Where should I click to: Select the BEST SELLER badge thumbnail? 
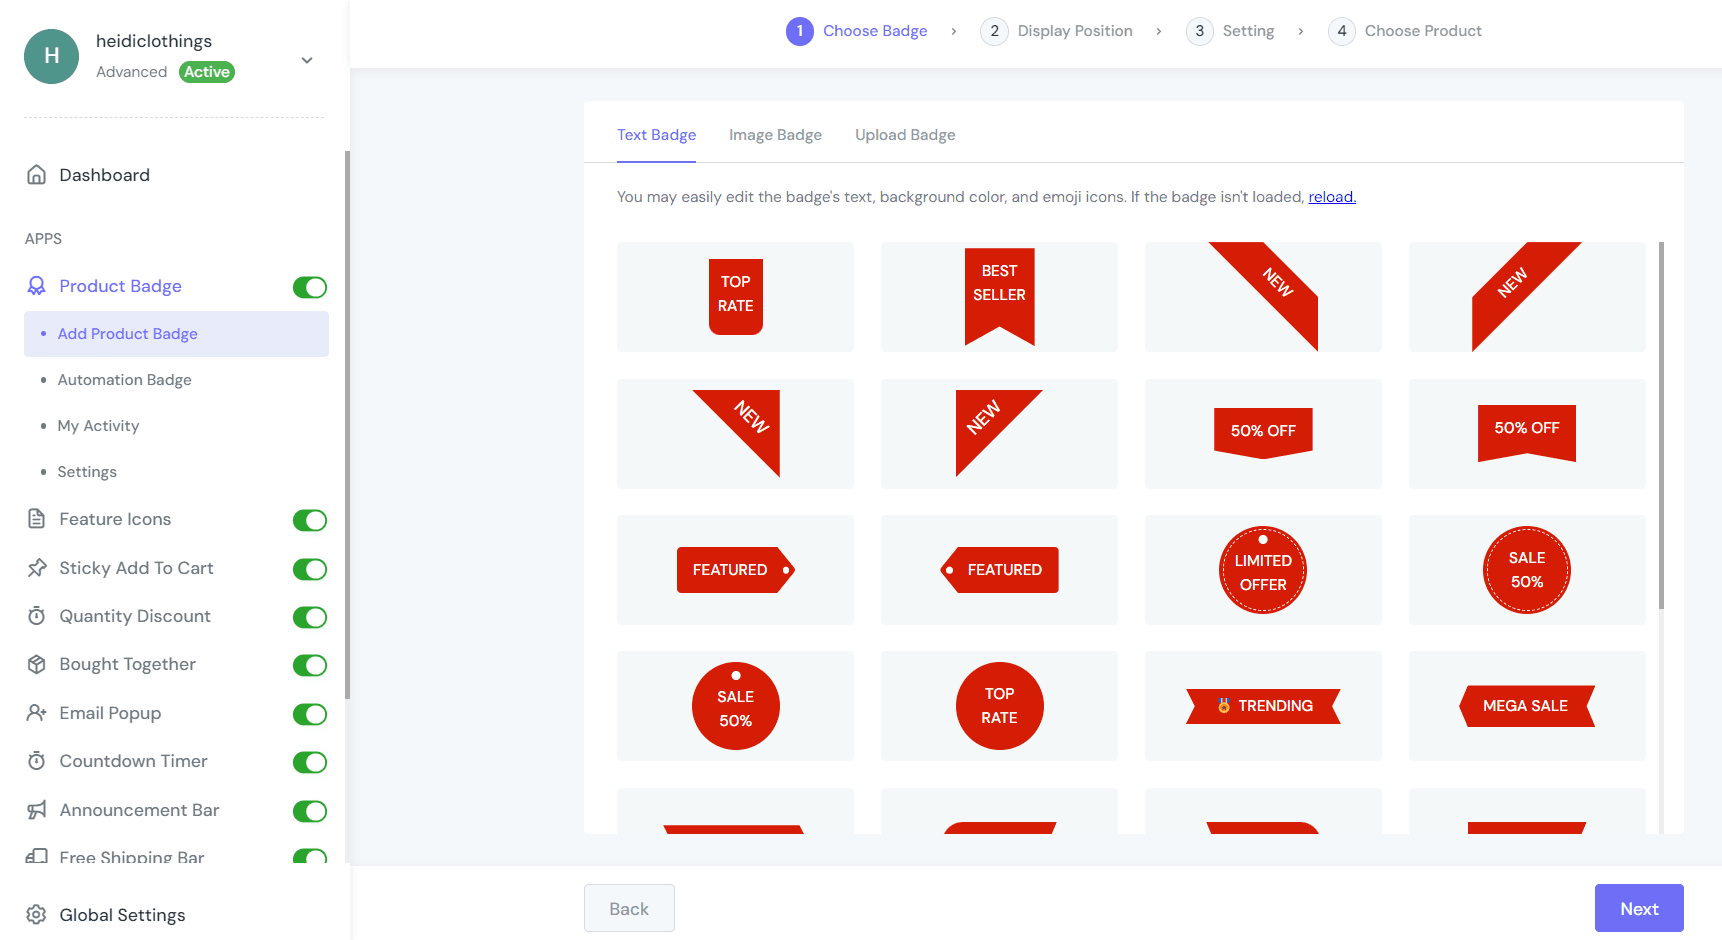click(x=999, y=297)
